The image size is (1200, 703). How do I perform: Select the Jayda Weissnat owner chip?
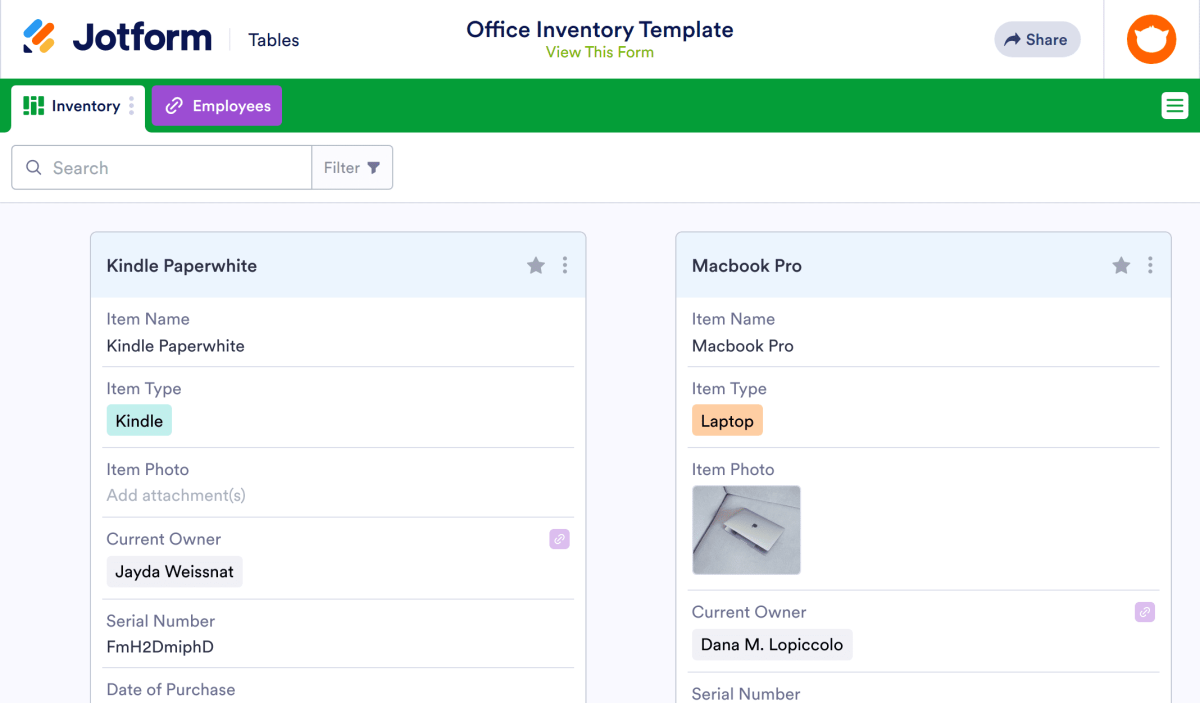point(174,571)
